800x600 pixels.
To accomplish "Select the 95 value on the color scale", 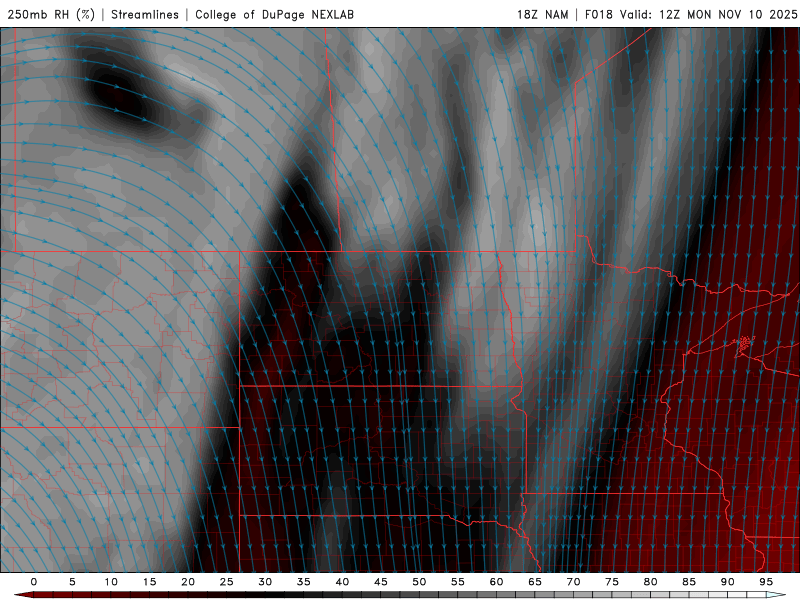I will (x=766, y=582).
